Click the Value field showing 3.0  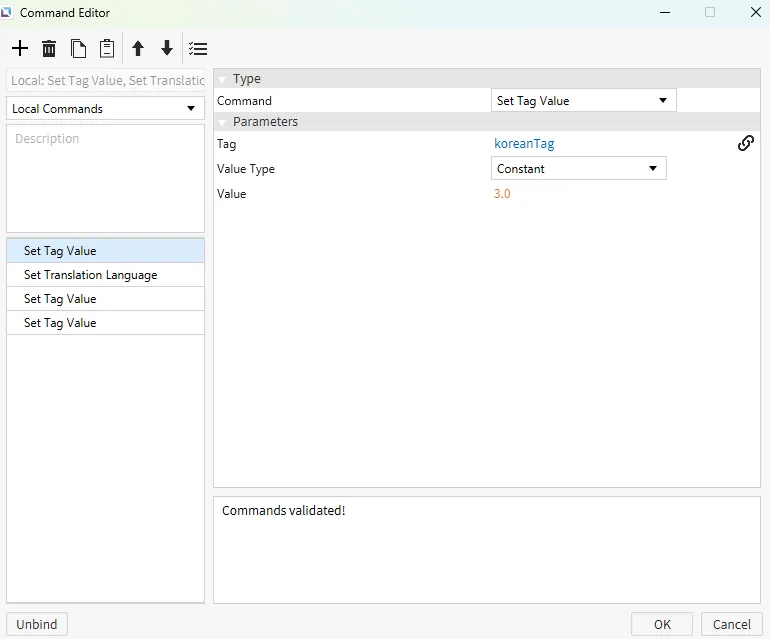click(502, 194)
